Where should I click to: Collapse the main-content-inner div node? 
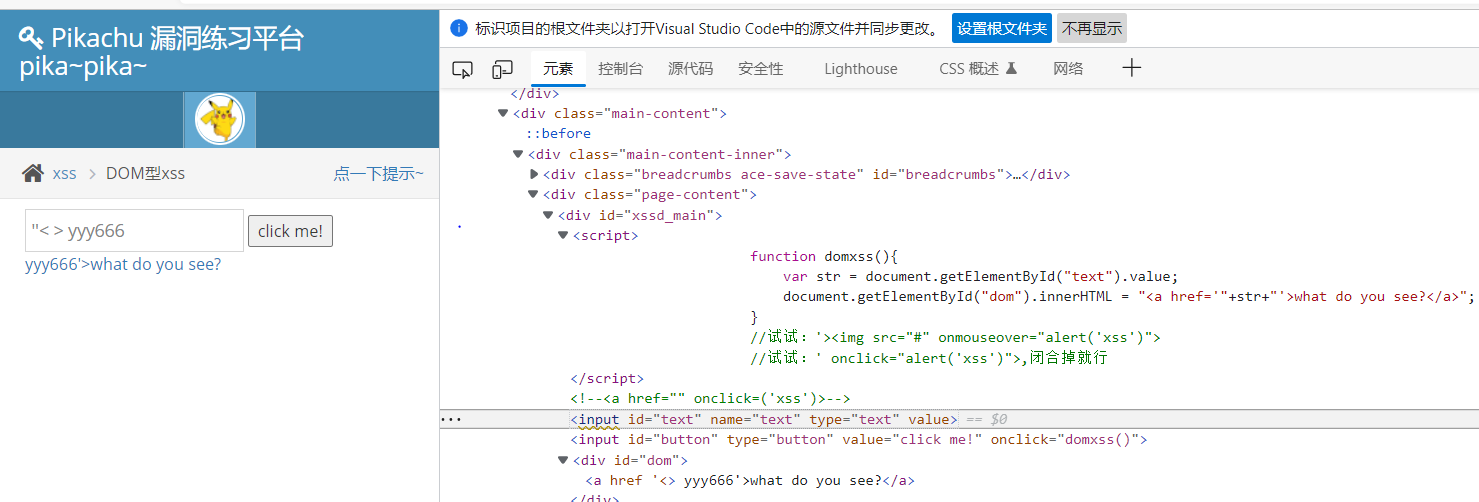tap(518, 154)
